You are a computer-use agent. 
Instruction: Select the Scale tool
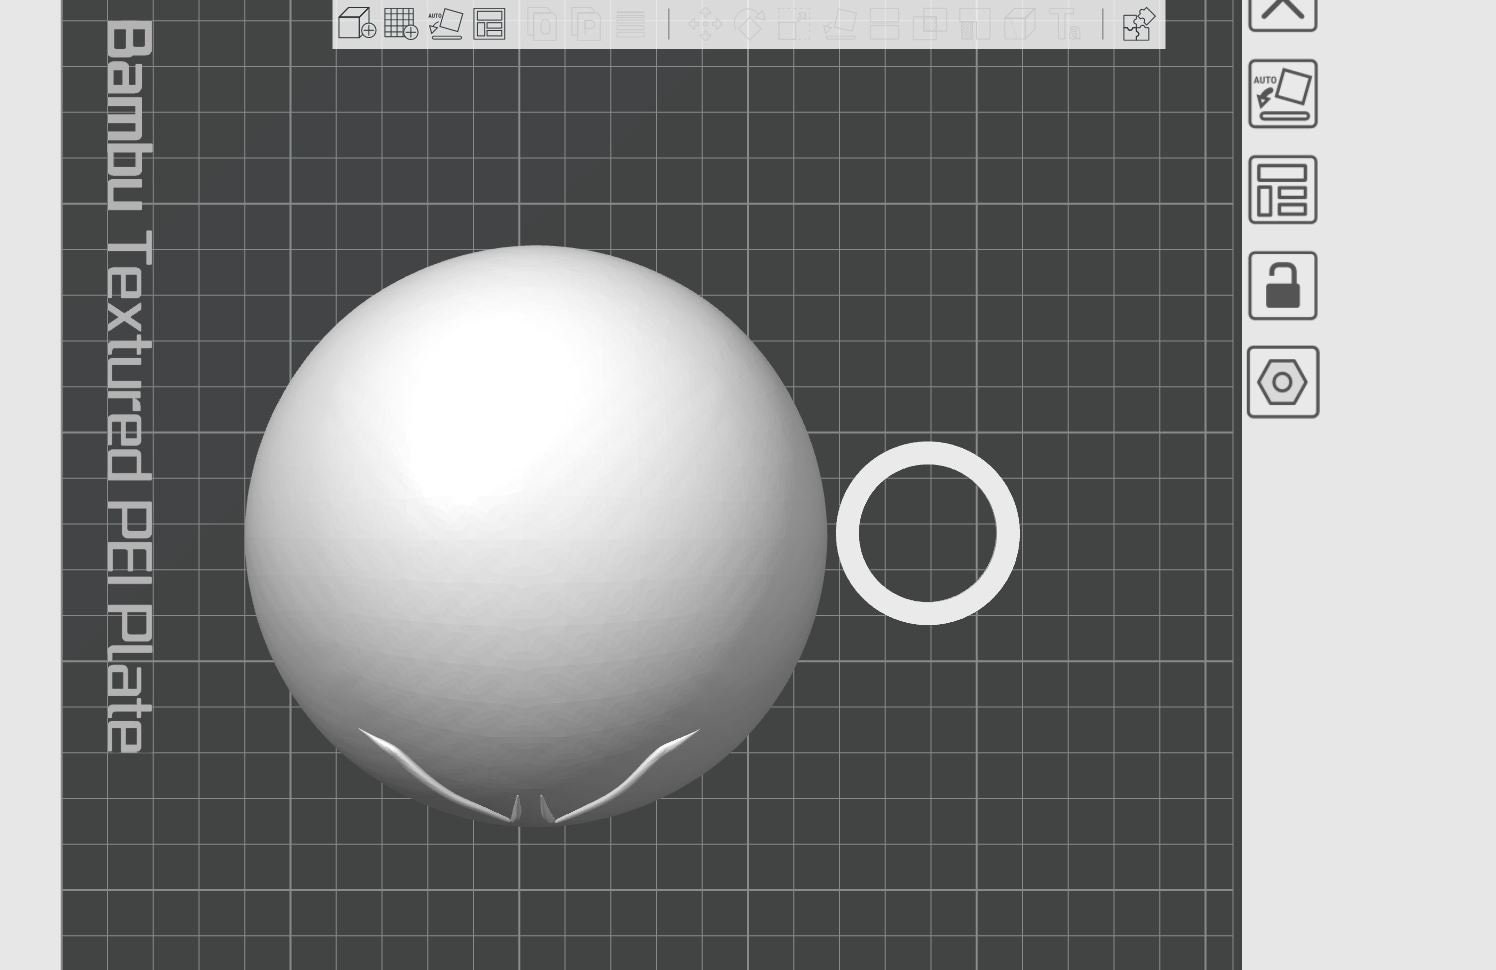[797, 24]
